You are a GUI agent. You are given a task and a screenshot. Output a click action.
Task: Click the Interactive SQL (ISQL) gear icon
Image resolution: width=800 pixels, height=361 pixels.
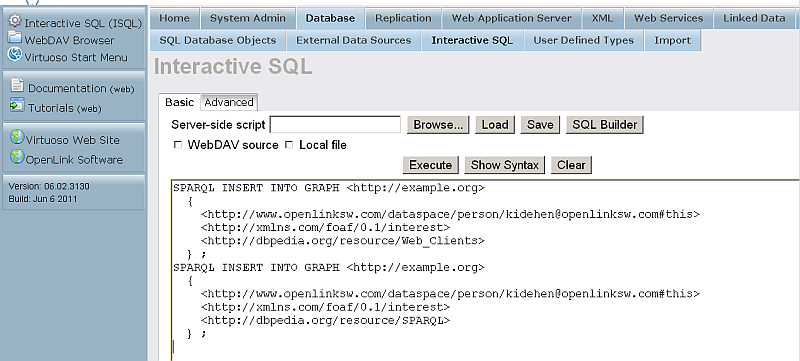pos(15,20)
